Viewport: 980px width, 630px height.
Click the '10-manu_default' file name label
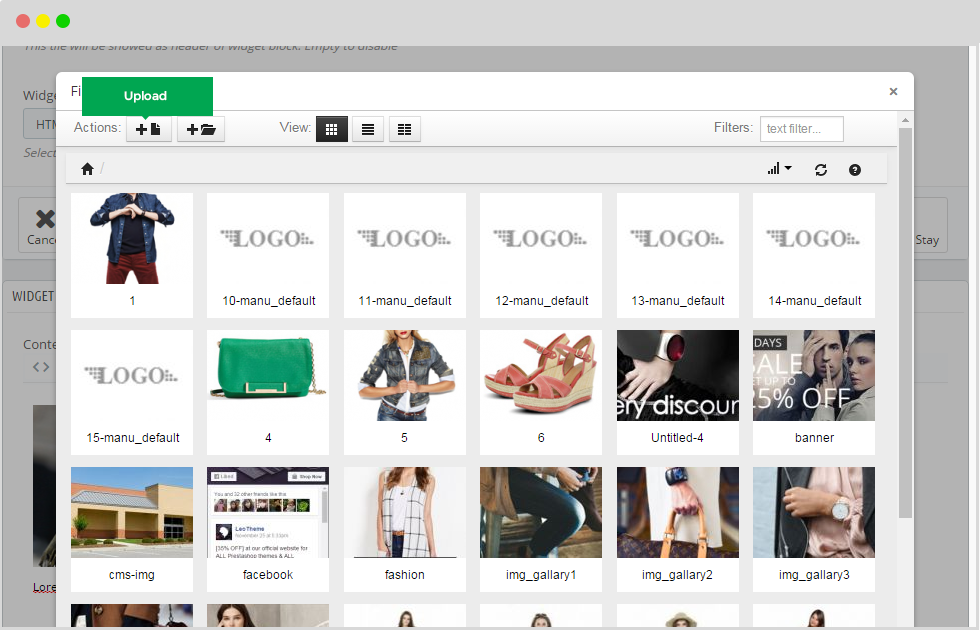(x=269, y=301)
